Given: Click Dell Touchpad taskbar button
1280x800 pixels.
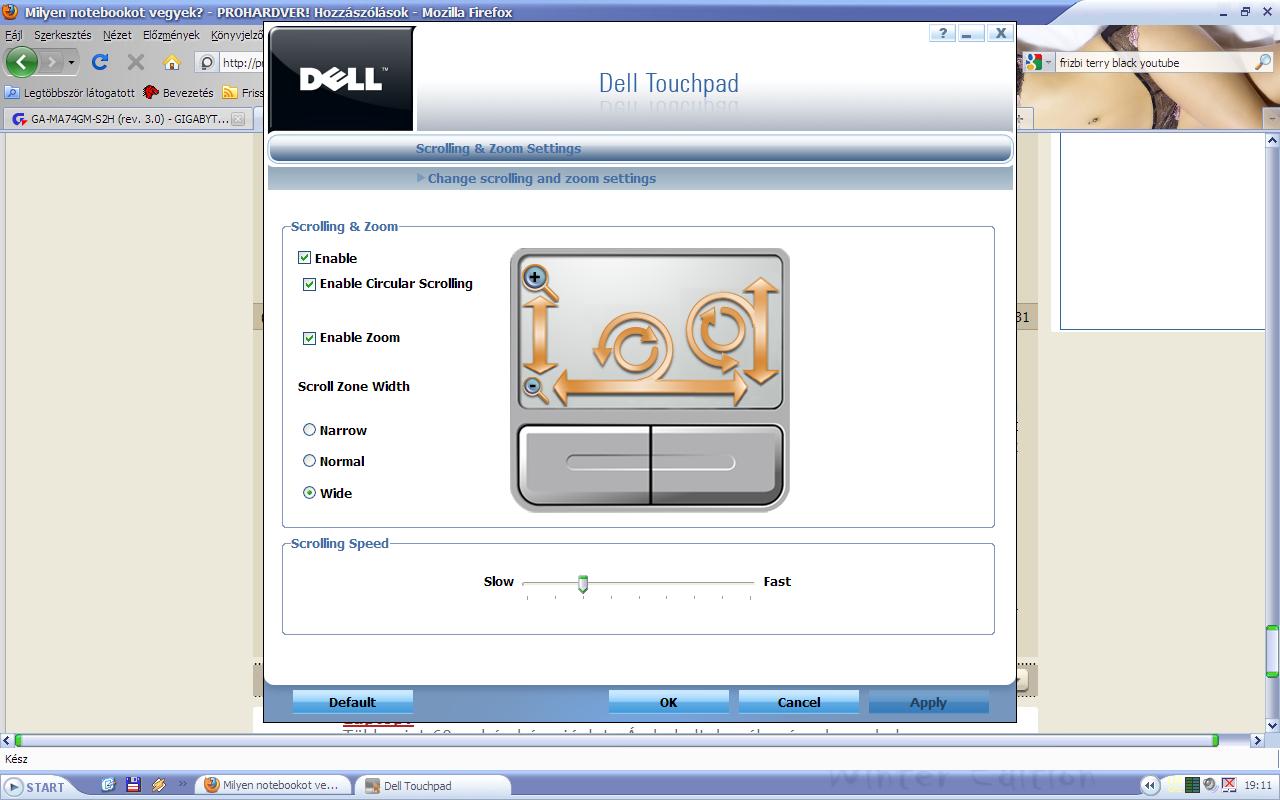Looking at the screenshot, I should click(435, 786).
